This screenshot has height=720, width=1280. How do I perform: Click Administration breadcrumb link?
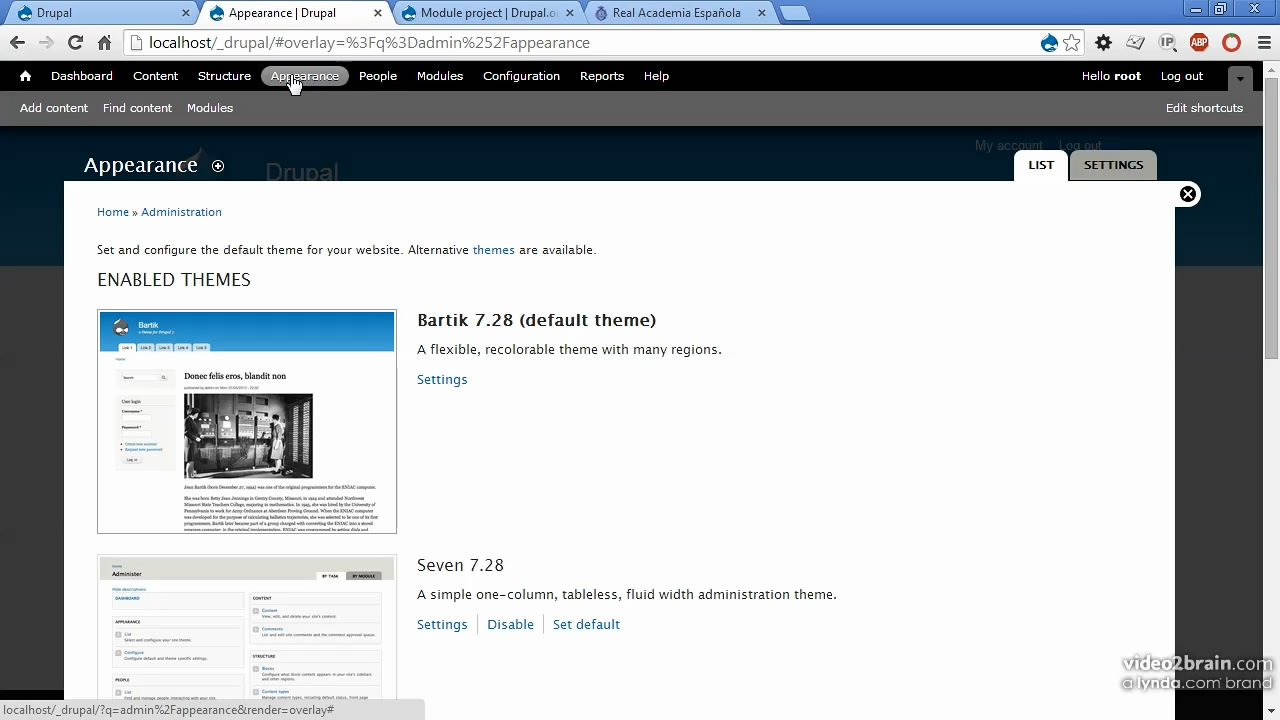[x=181, y=212]
